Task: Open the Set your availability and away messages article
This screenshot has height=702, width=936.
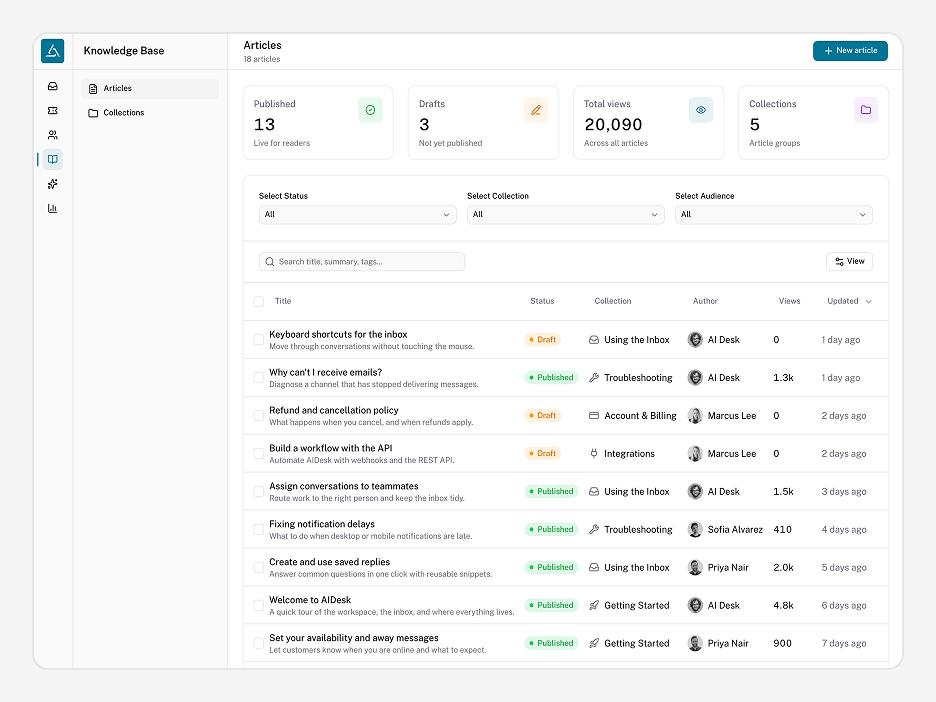Action: tap(353, 638)
